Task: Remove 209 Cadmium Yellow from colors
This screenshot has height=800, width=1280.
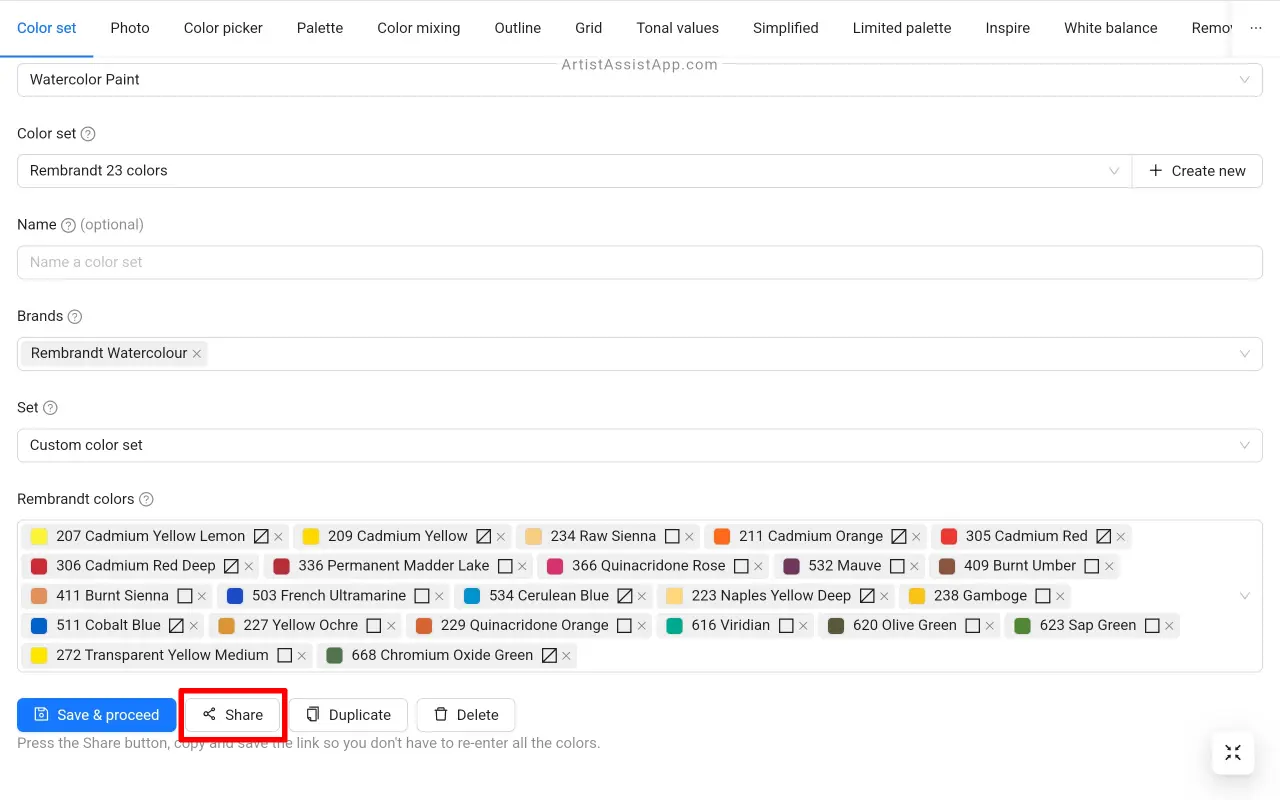Action: point(501,537)
